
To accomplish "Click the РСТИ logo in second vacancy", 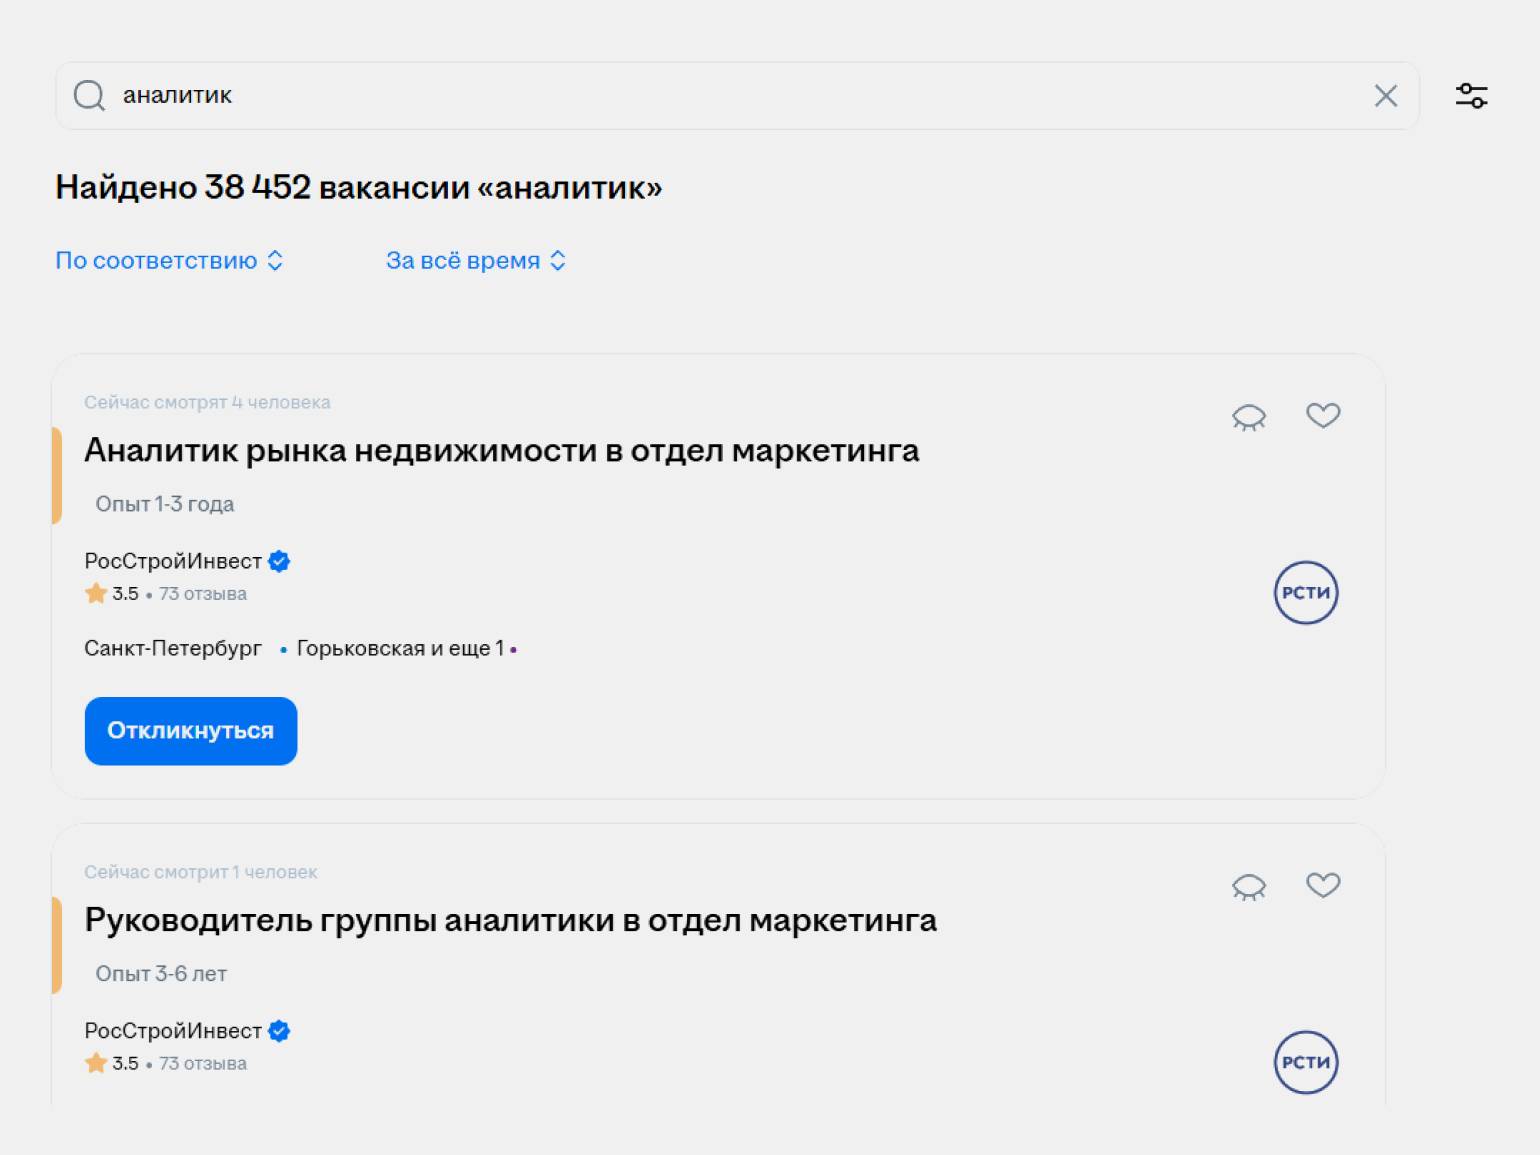I will [x=1305, y=1063].
